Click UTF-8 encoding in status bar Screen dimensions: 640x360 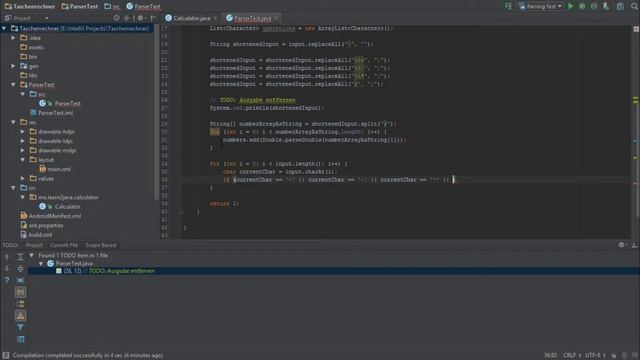[x=596, y=356]
